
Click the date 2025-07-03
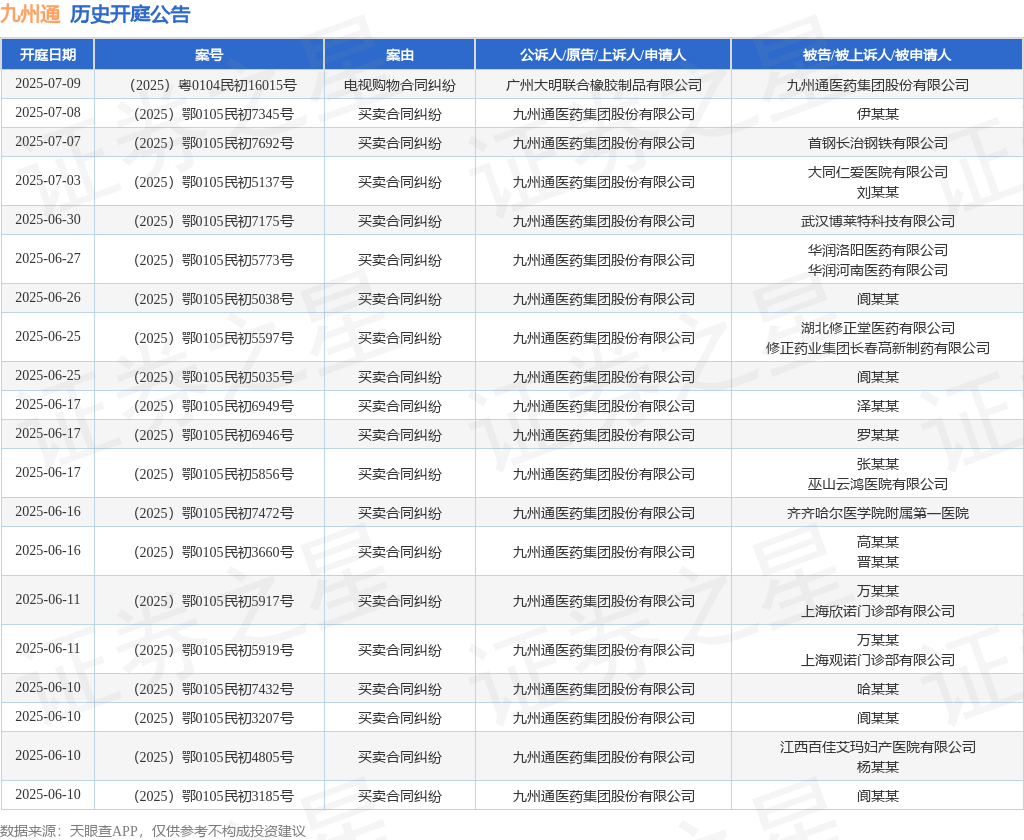click(48, 180)
